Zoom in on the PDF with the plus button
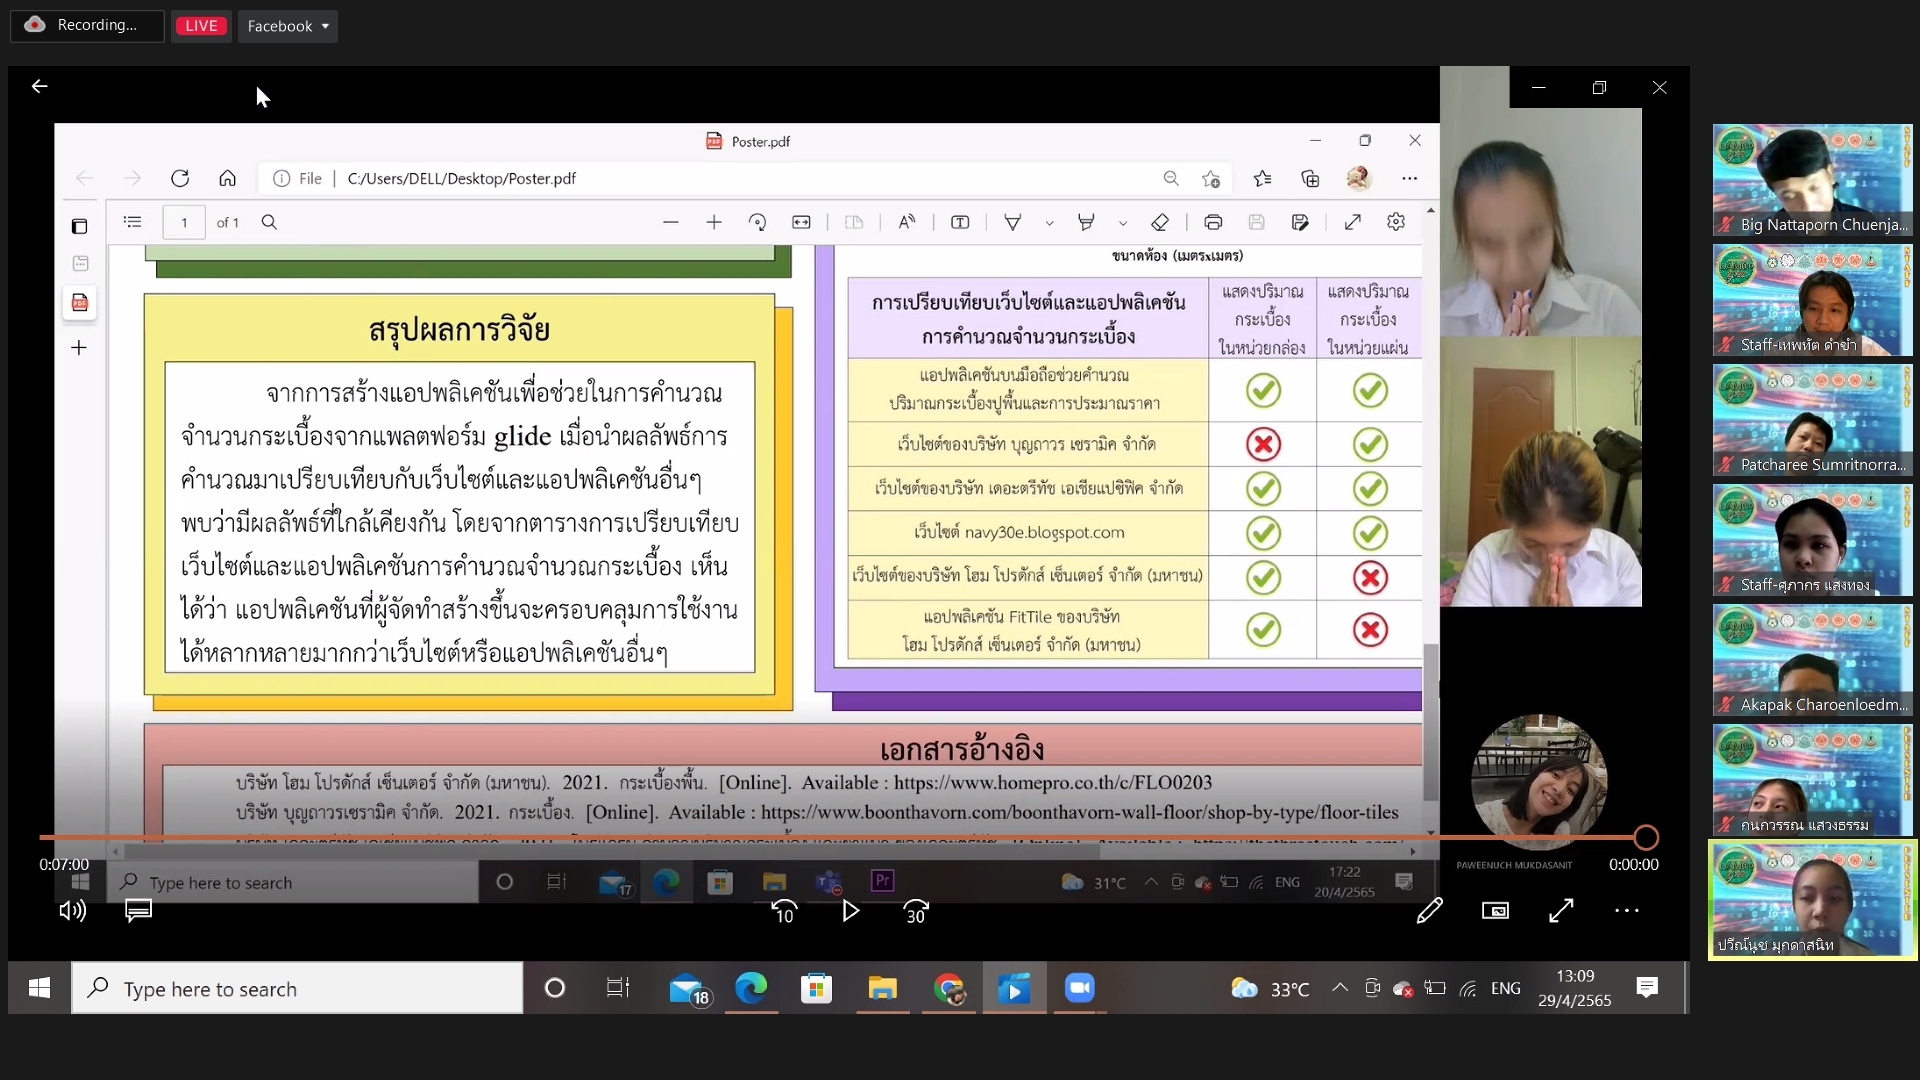Screen dimensions: 1920x1080 [714, 222]
